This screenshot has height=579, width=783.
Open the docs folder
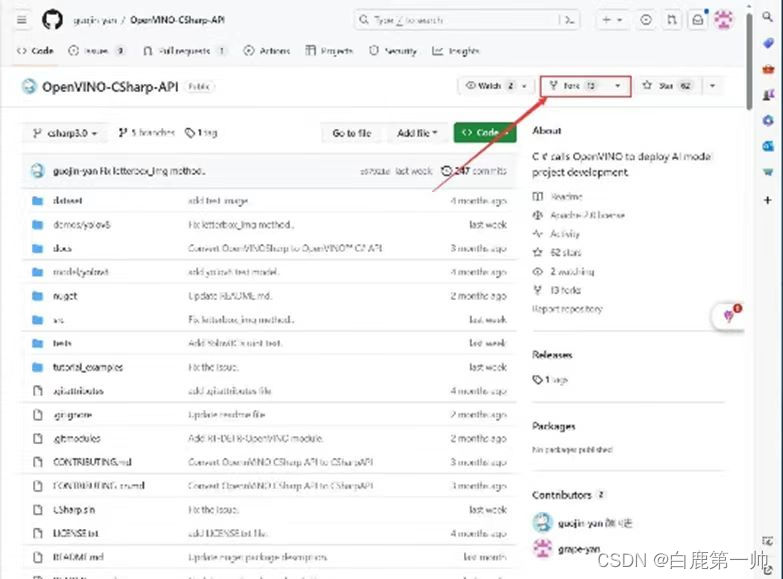(x=62, y=248)
